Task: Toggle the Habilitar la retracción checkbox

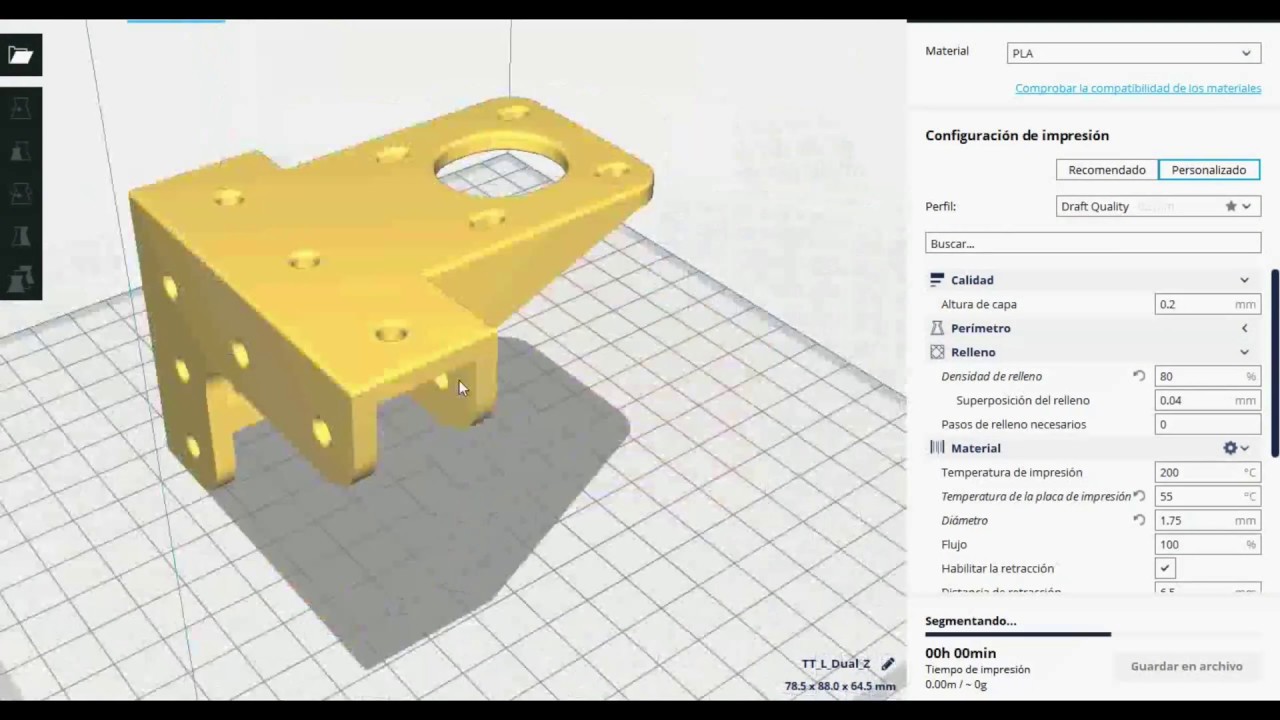Action: coord(1165,568)
